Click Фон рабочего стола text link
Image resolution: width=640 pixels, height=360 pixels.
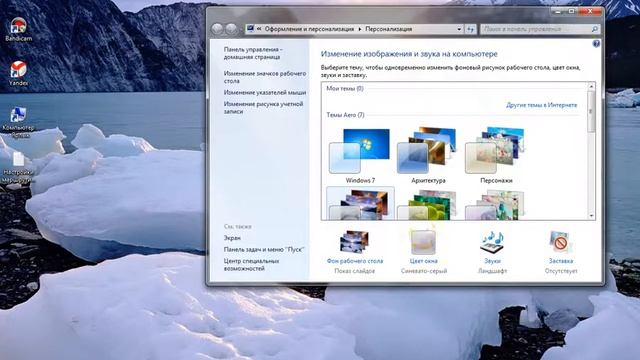[355, 261]
